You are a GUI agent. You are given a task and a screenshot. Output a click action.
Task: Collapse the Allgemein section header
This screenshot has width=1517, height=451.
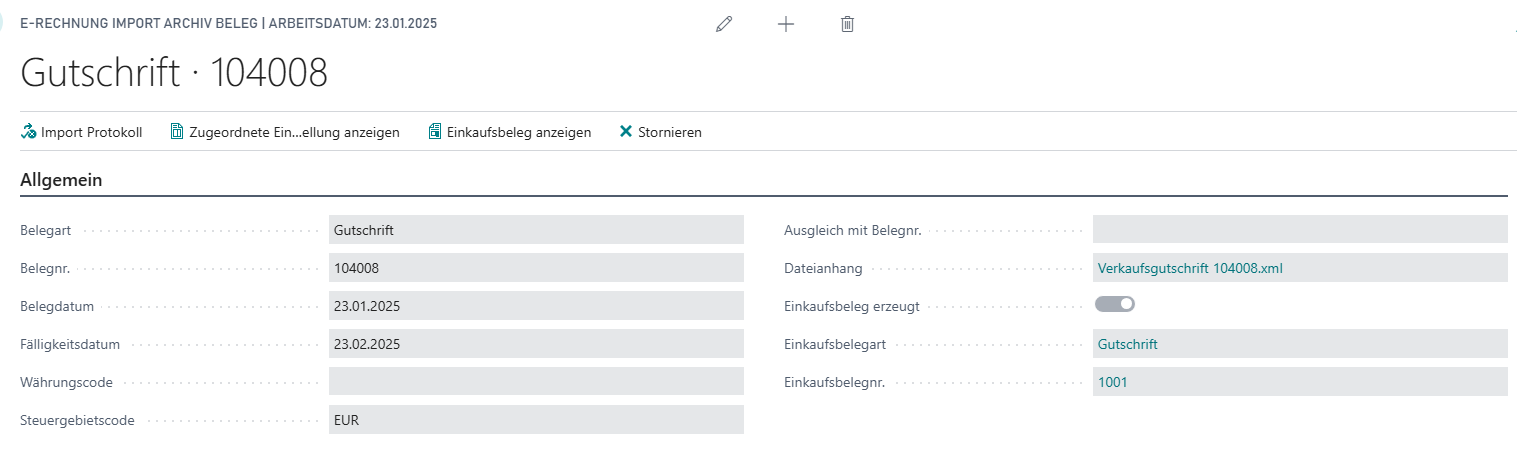[x=62, y=180]
